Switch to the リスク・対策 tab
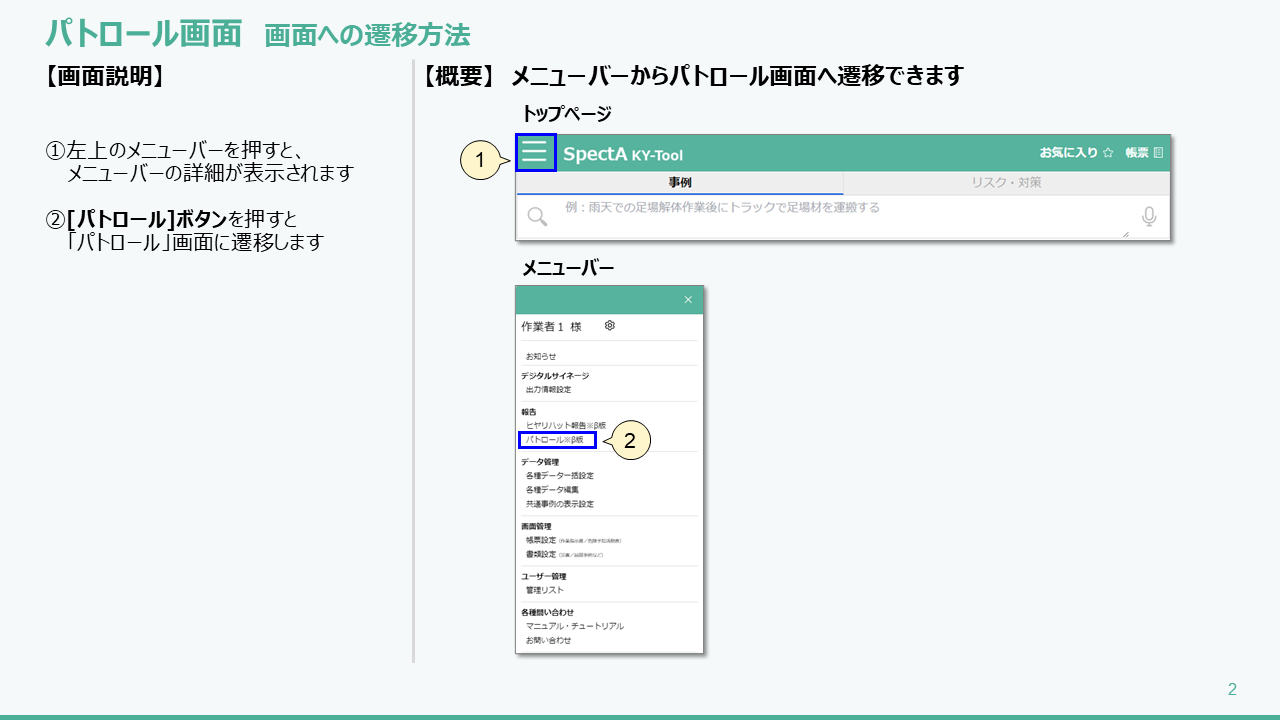The height and width of the screenshot is (720, 1280). (1006, 183)
